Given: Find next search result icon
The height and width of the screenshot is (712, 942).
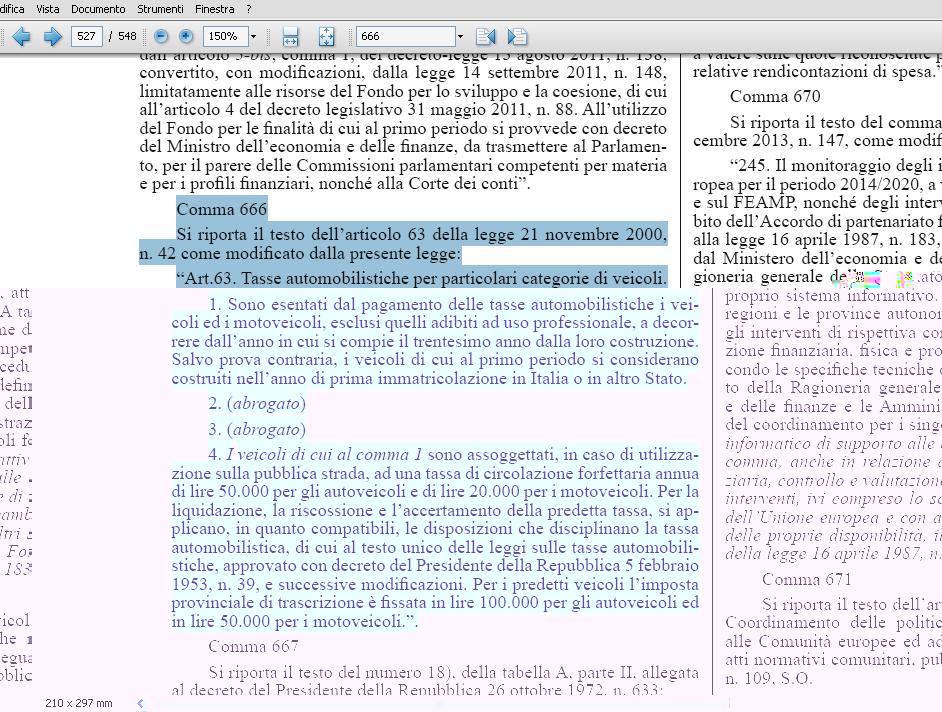Looking at the screenshot, I should click(x=517, y=37).
